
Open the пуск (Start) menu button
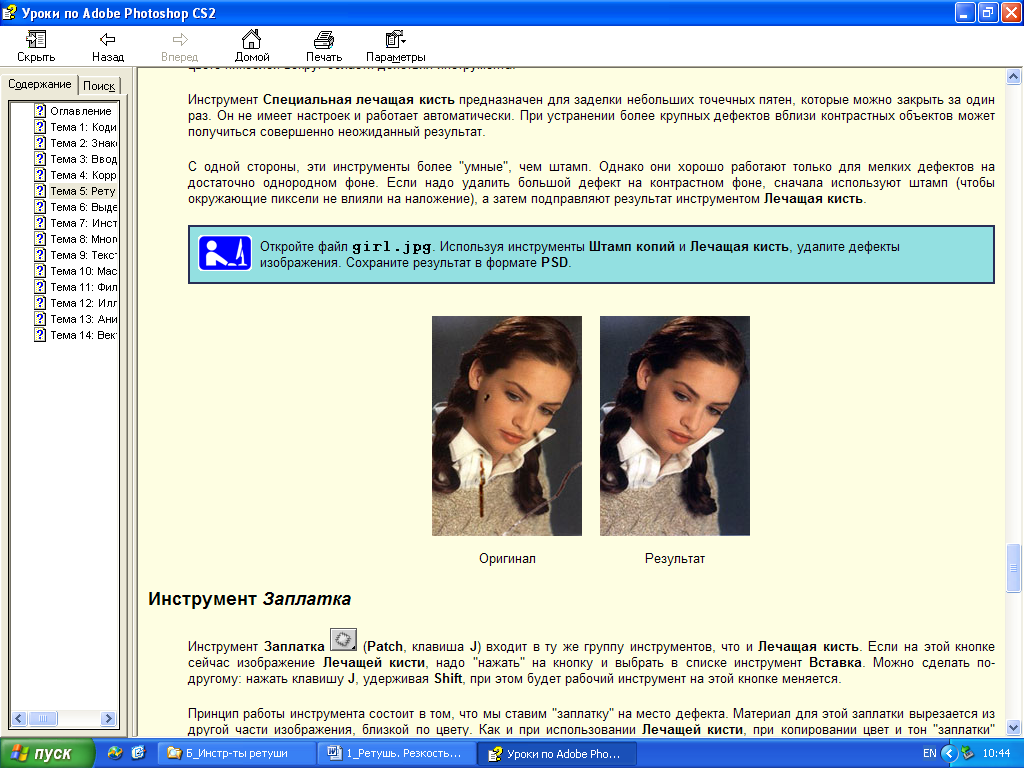[x=47, y=753]
